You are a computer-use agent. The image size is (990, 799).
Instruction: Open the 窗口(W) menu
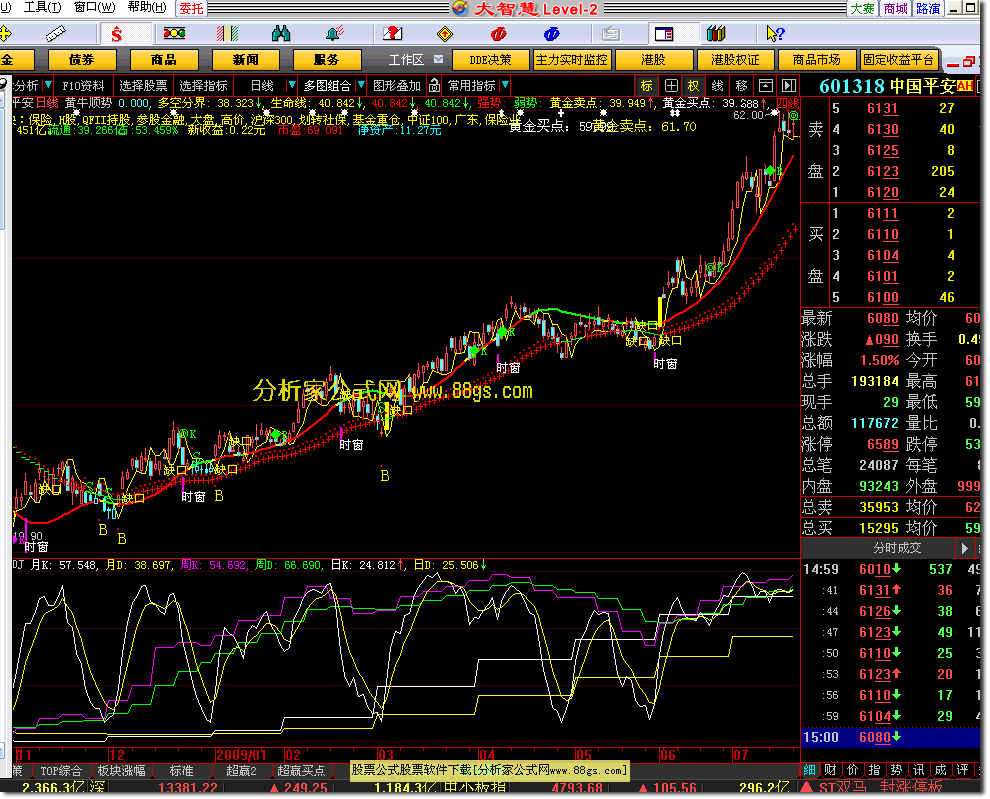tap(95, 8)
